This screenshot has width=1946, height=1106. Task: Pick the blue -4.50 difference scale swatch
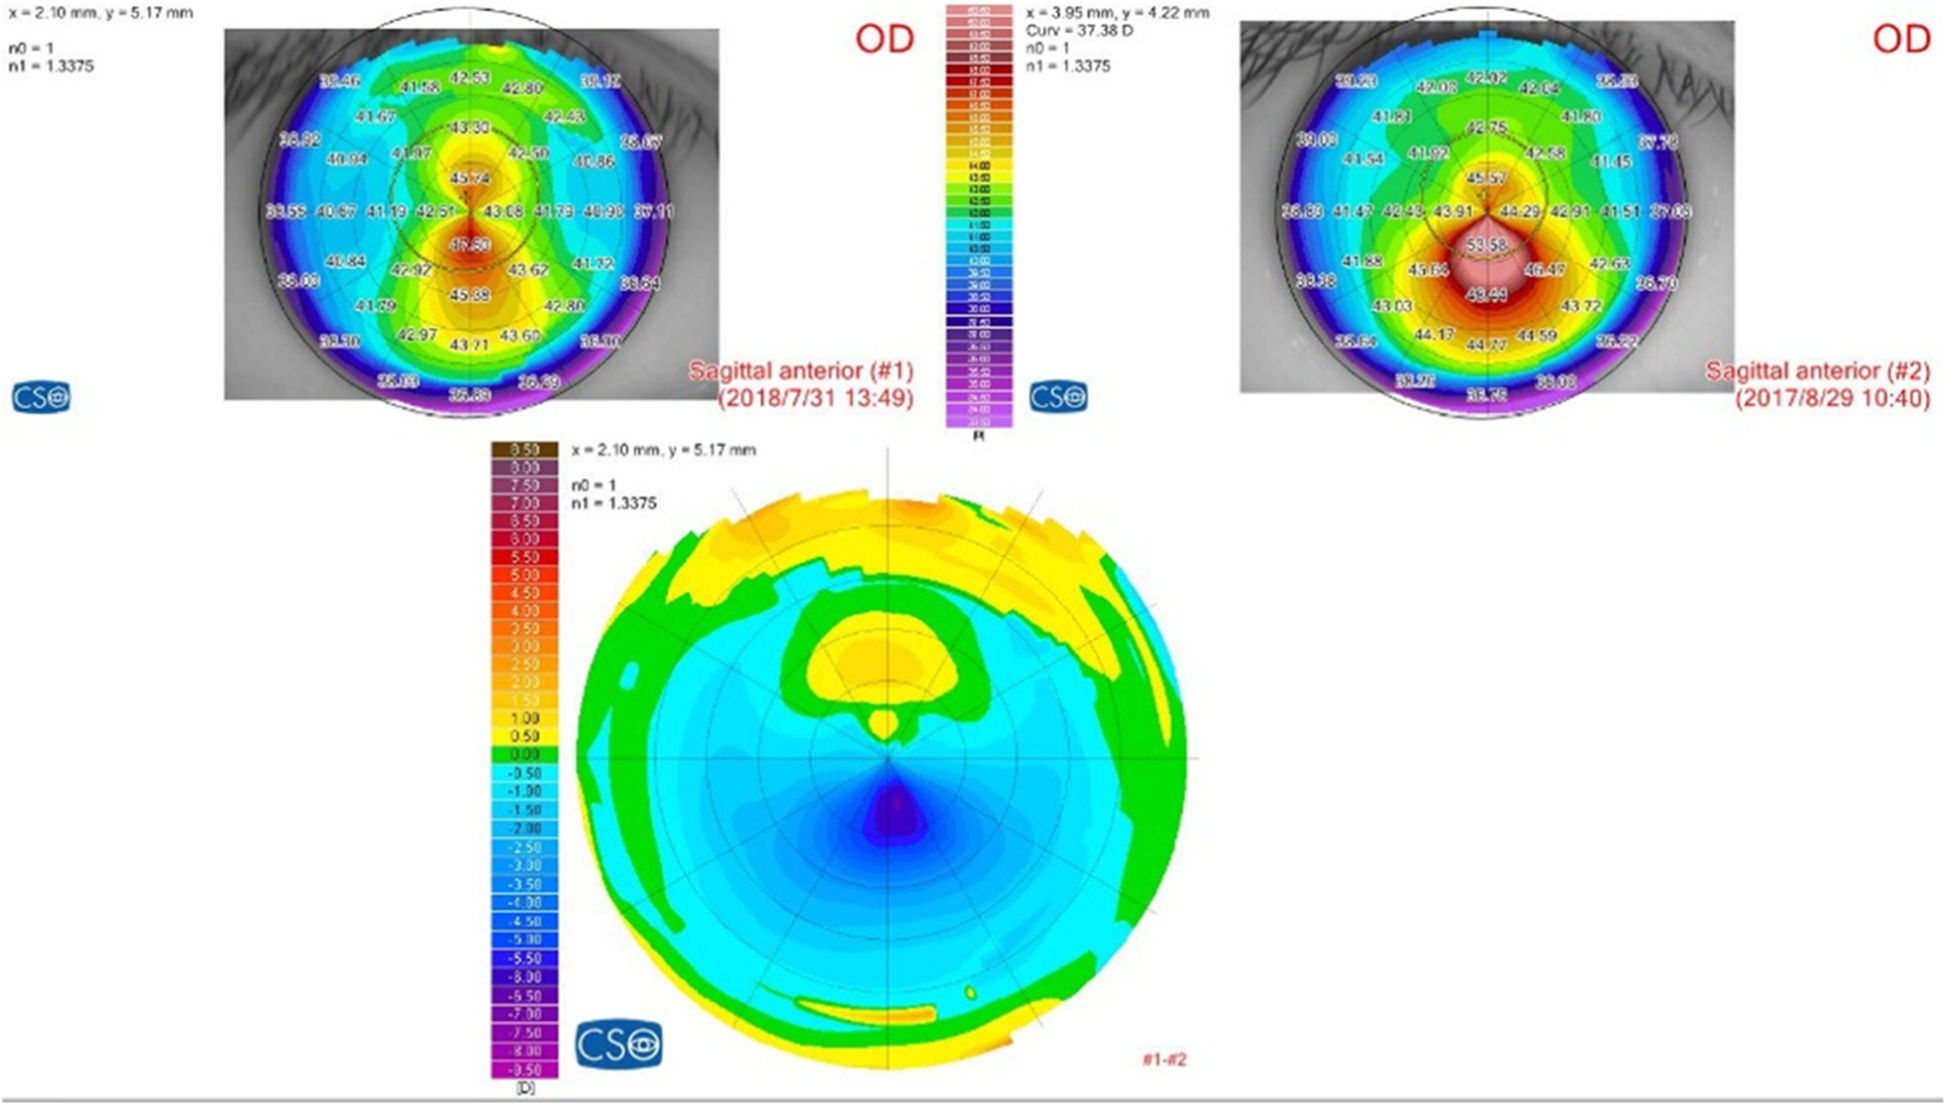525,921
